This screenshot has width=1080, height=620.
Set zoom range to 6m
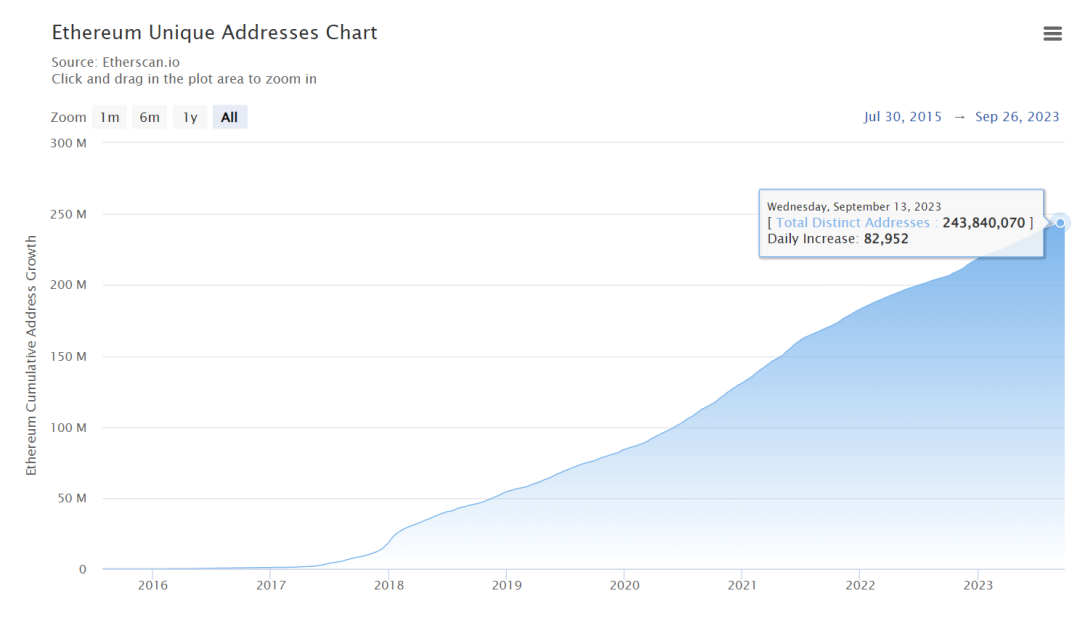(x=149, y=117)
